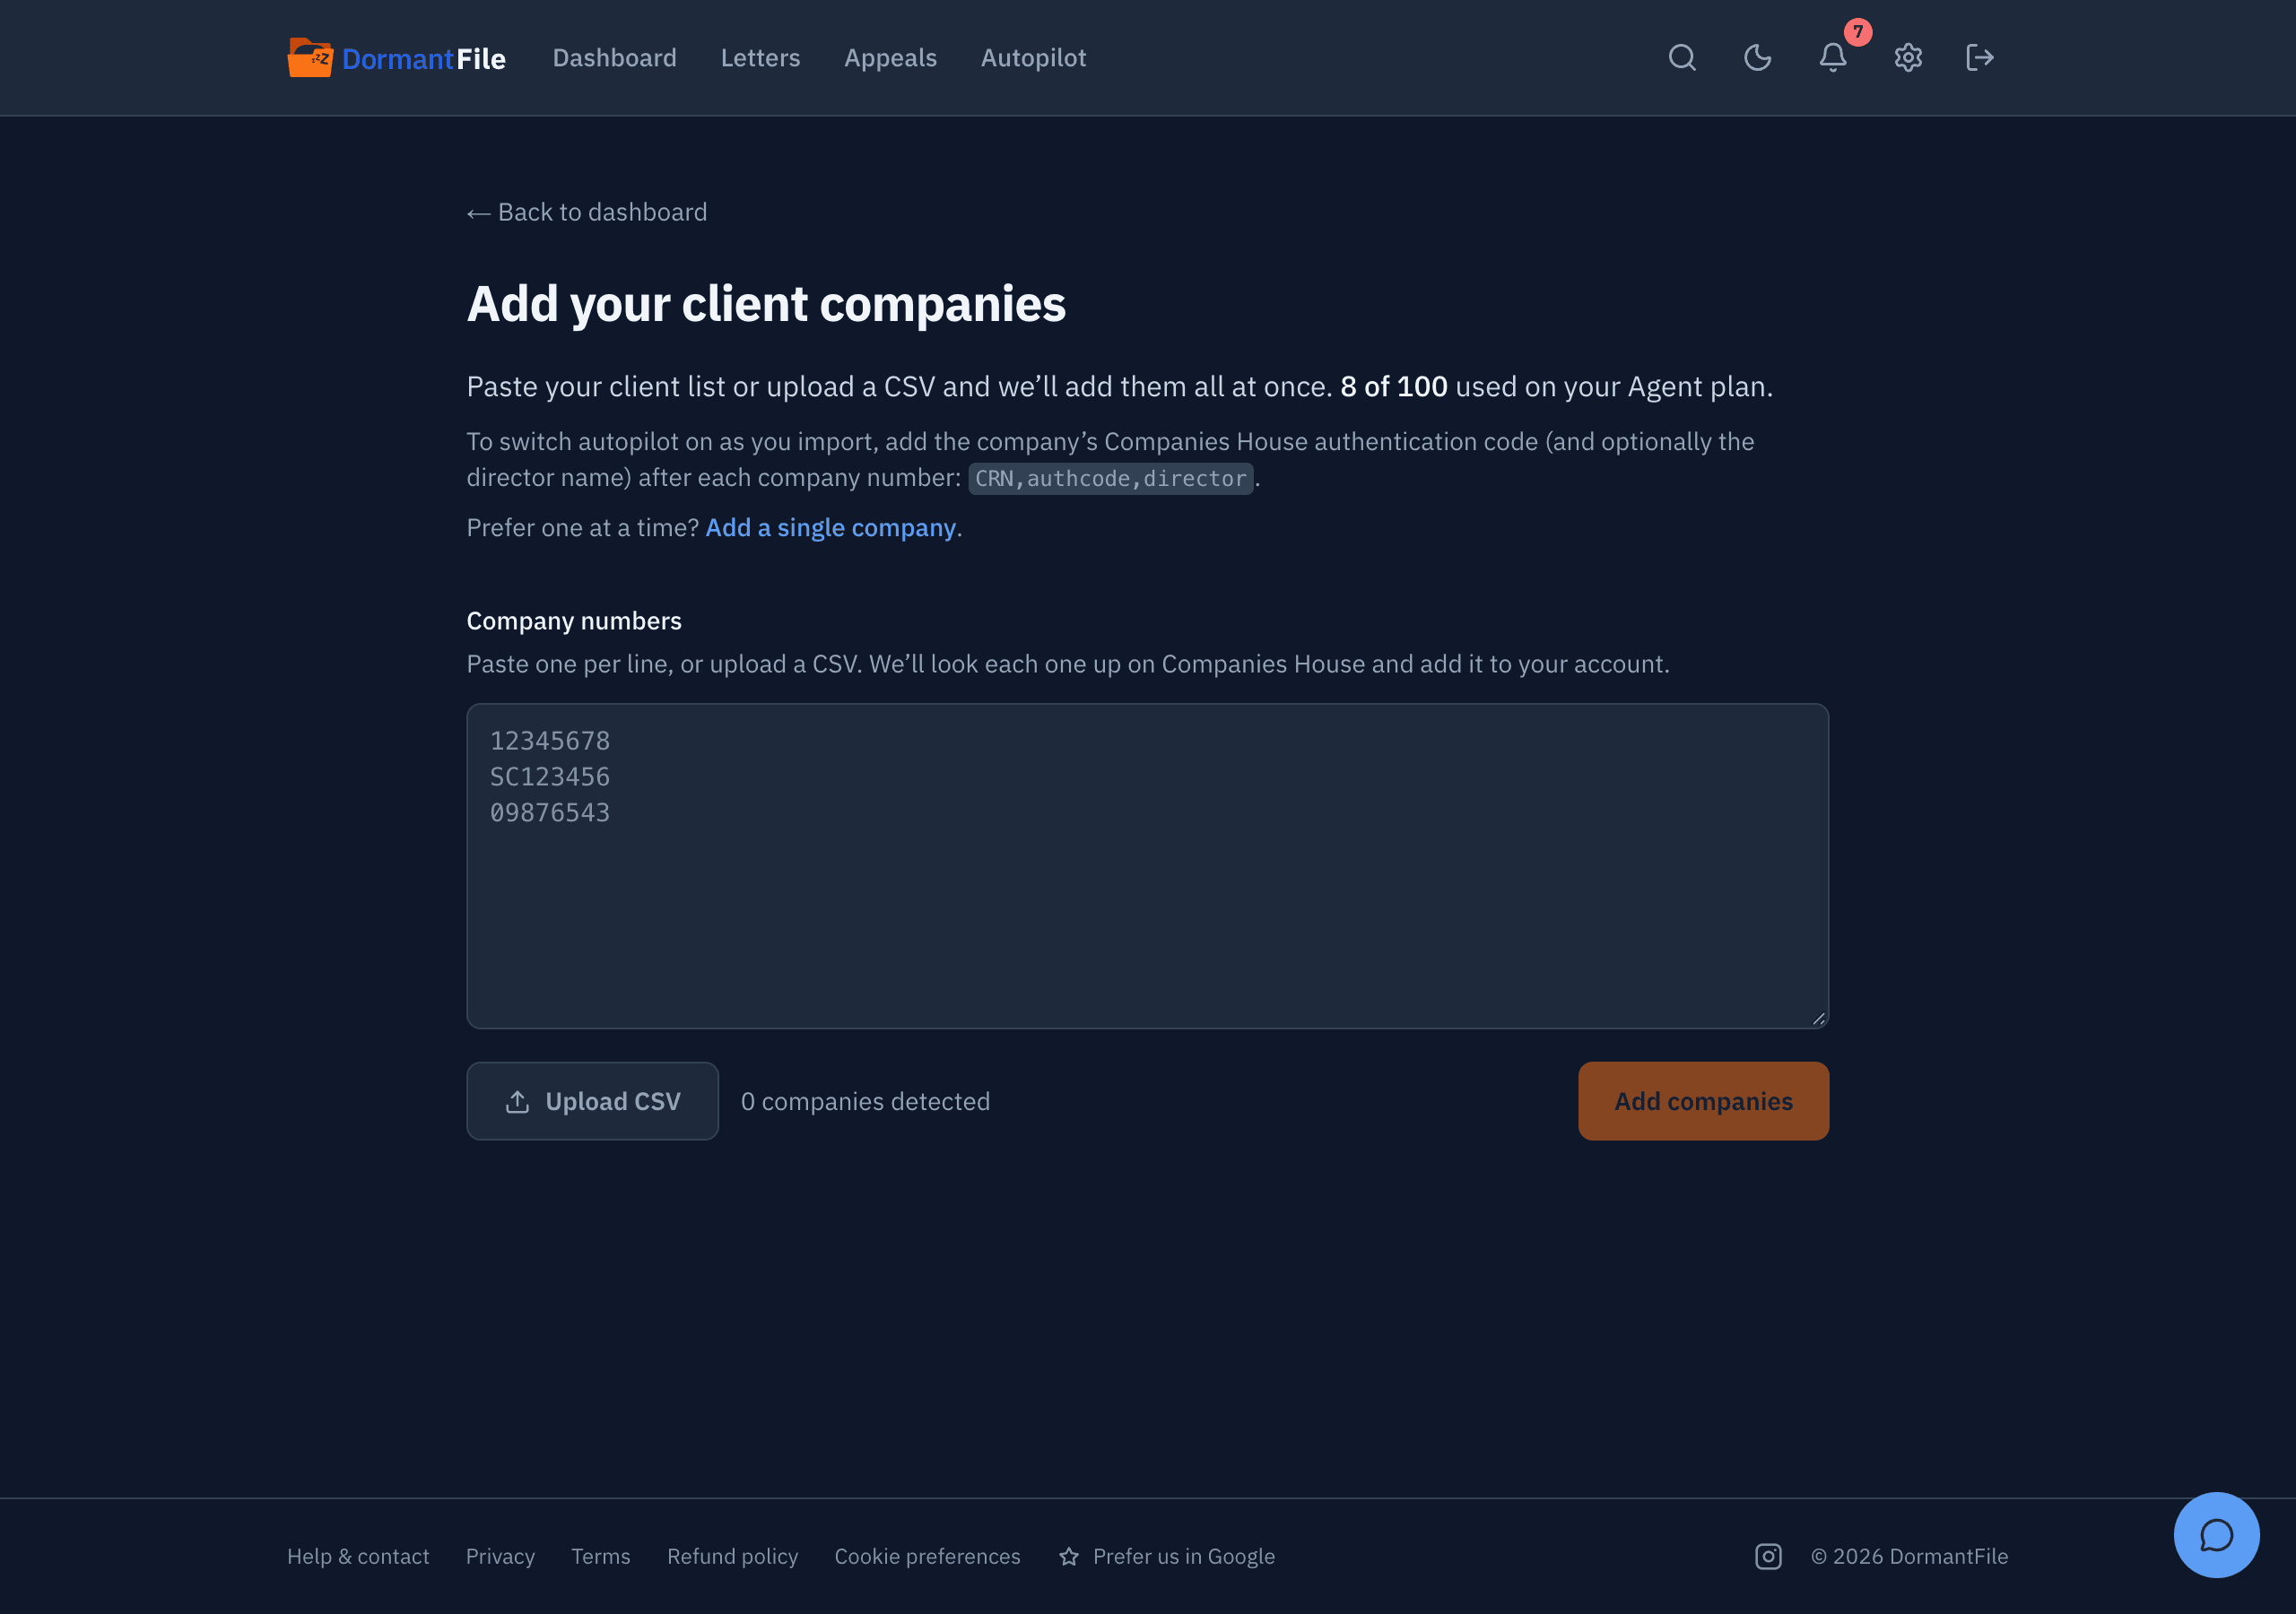Open settings gear icon
The image size is (2296, 1614).
[1908, 58]
